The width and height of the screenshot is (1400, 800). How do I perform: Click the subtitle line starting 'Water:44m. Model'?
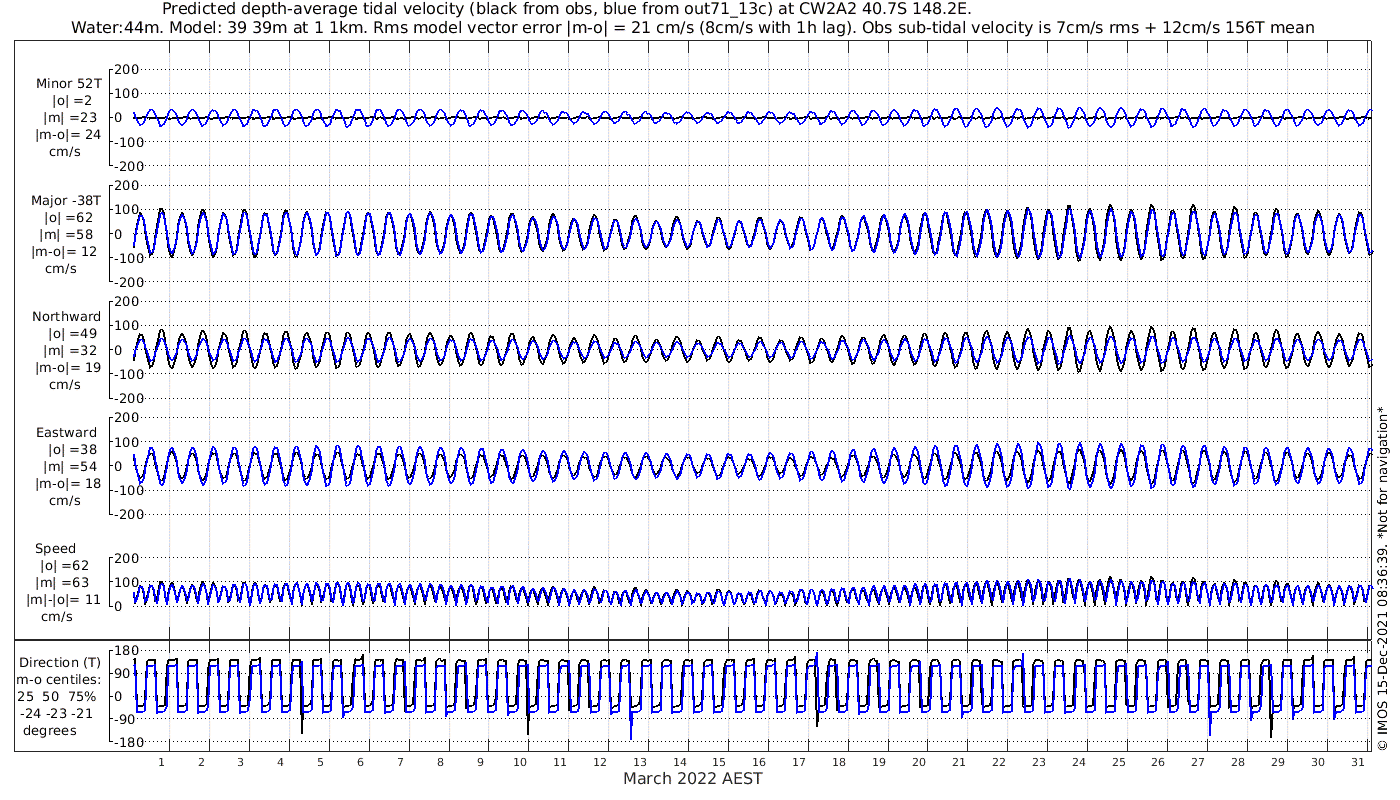[x=693, y=27]
